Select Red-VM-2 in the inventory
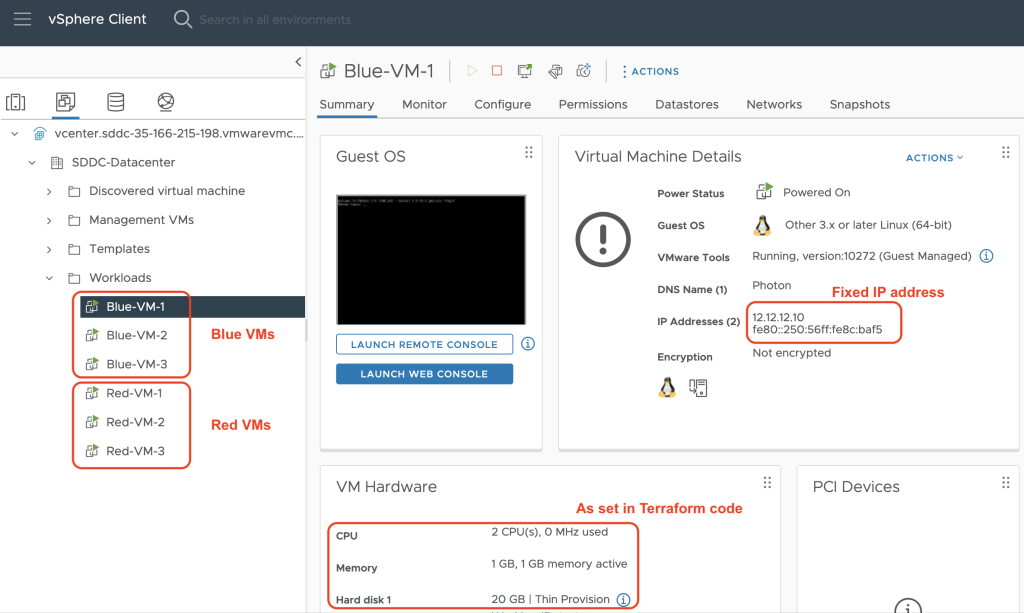This screenshot has width=1024, height=613. click(x=135, y=422)
